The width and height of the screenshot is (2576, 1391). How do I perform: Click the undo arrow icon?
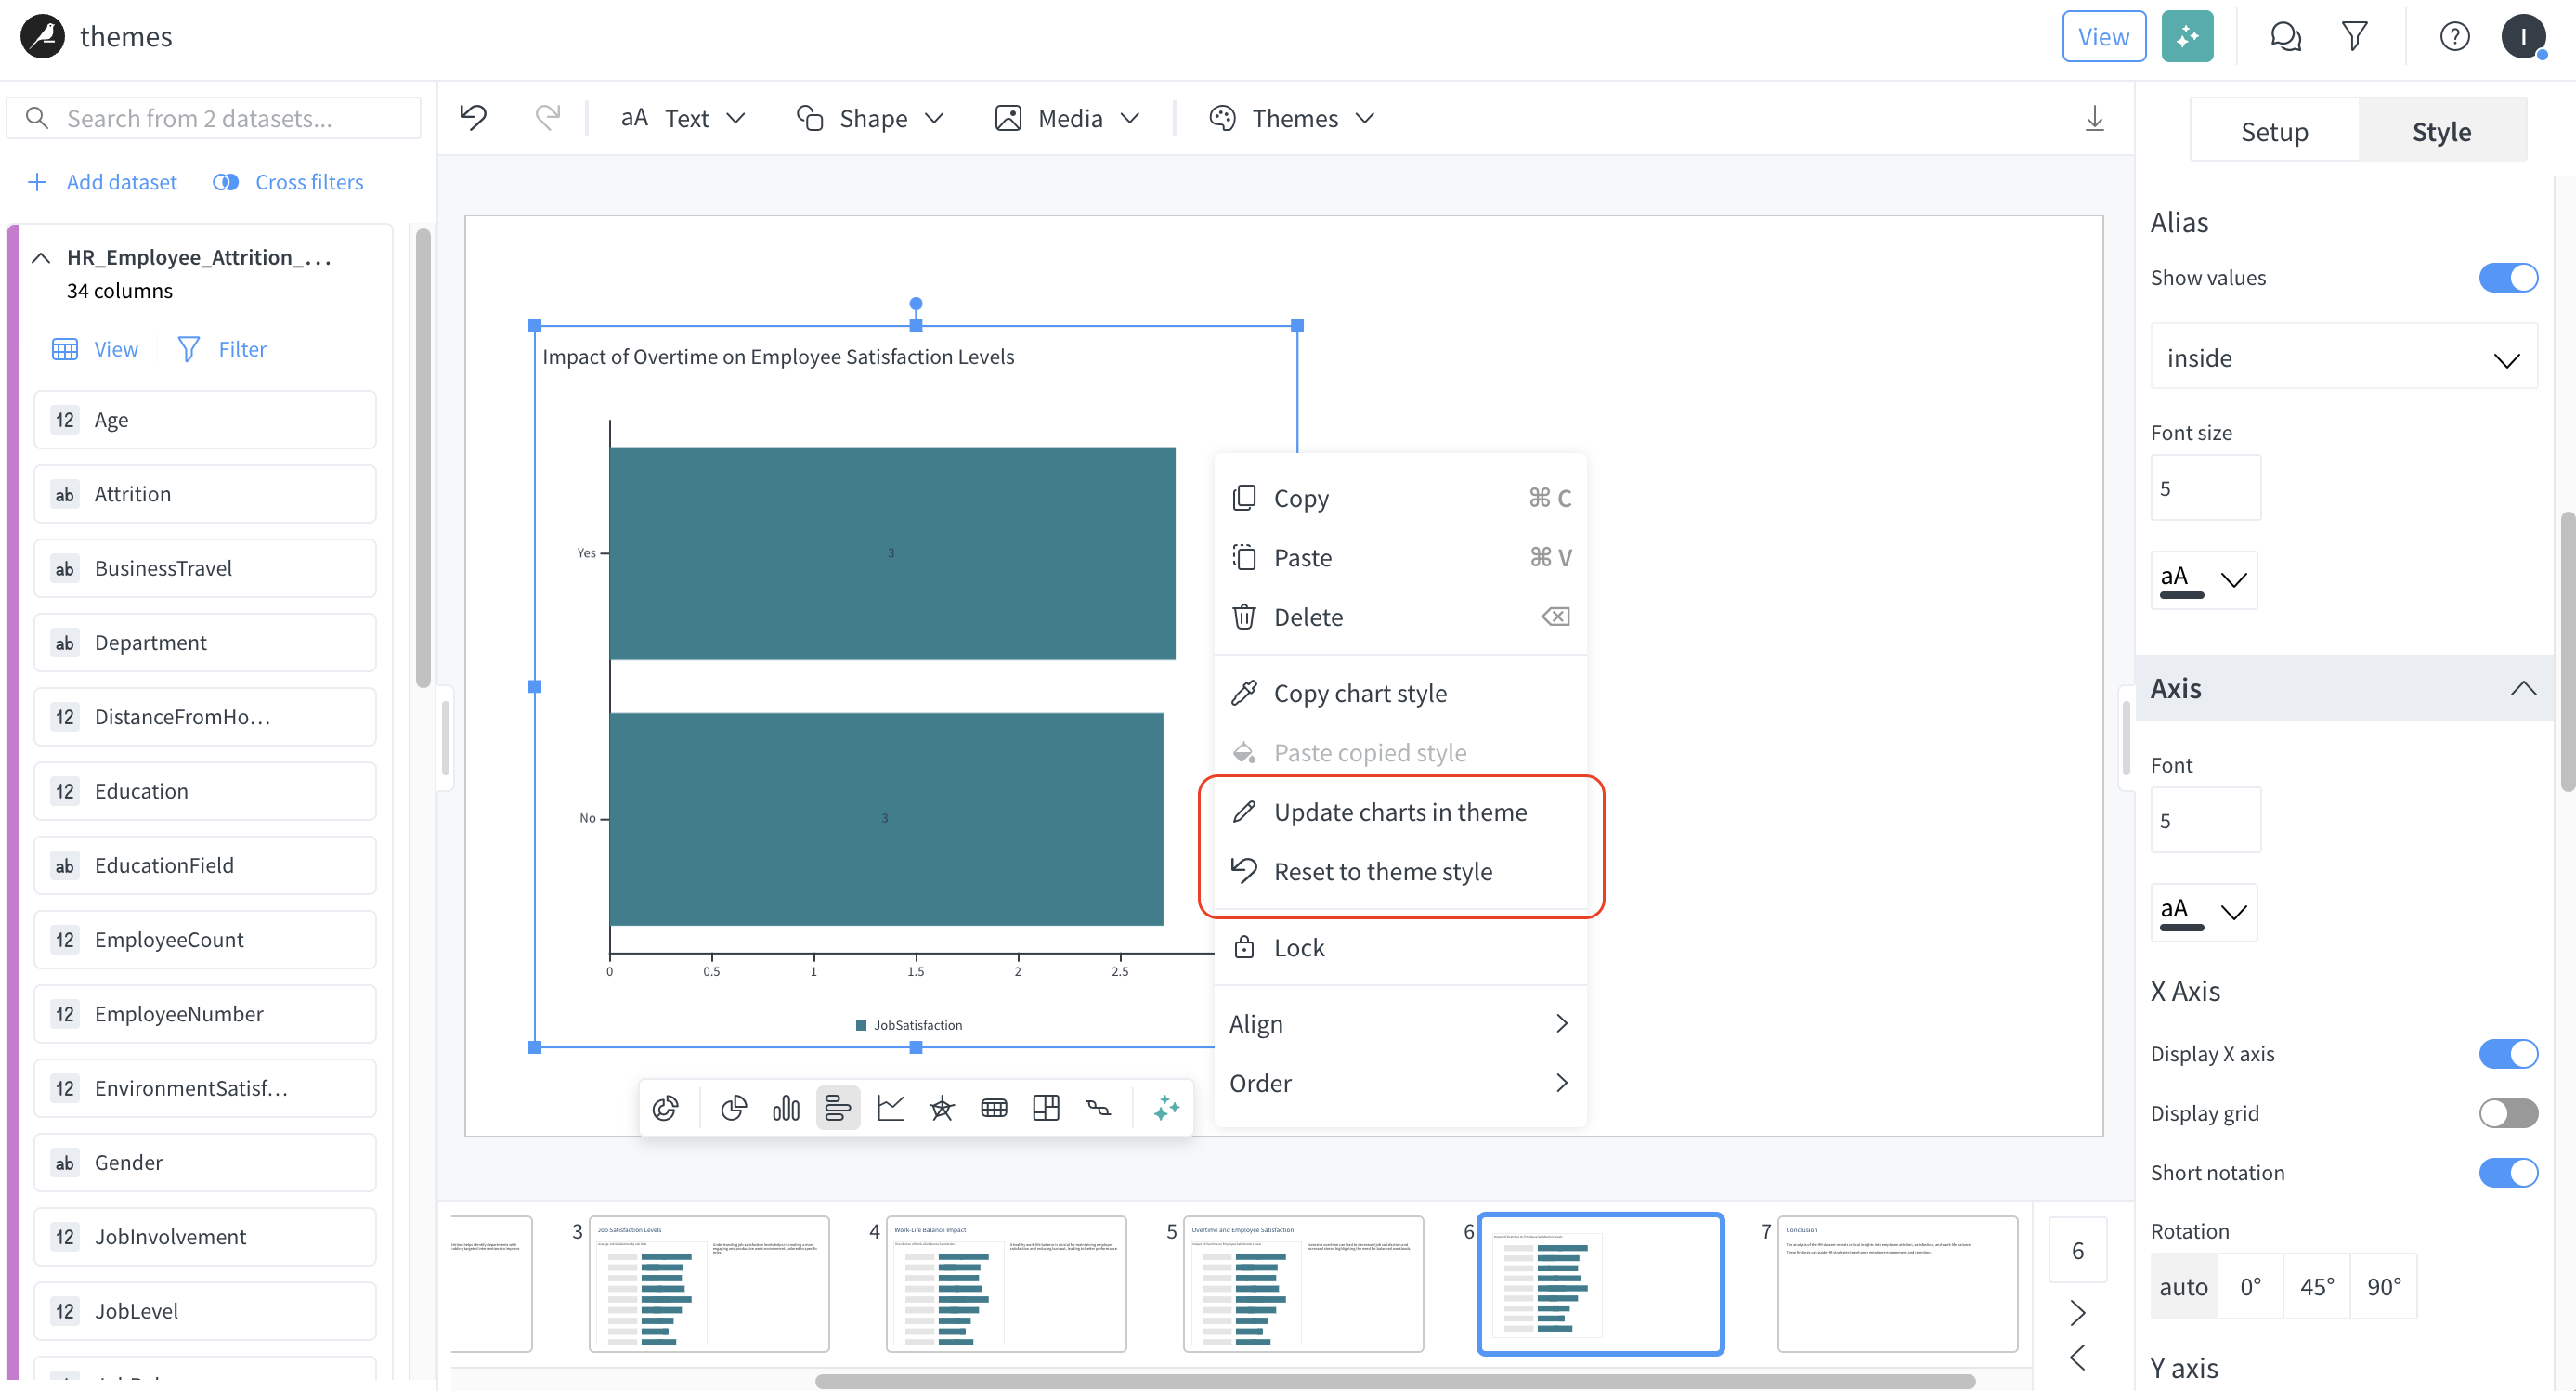click(x=473, y=118)
